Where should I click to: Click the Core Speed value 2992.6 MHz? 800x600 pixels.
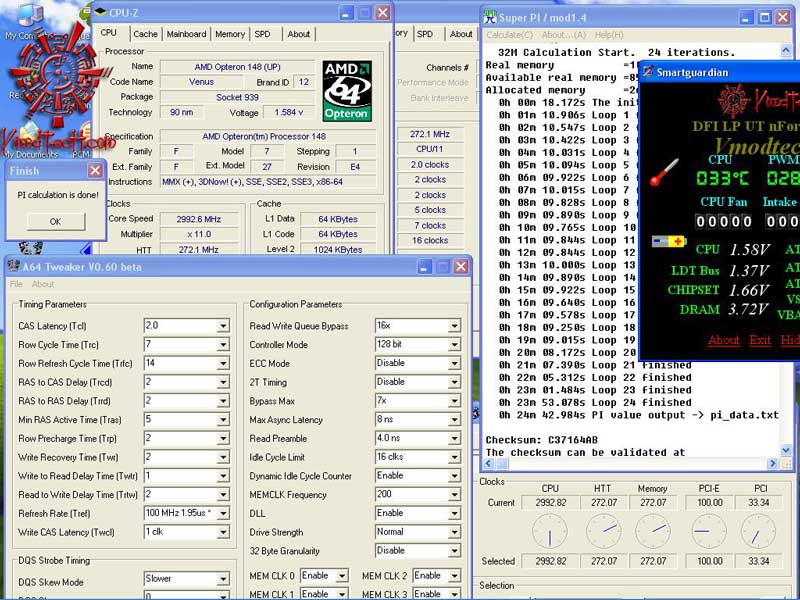(x=198, y=219)
